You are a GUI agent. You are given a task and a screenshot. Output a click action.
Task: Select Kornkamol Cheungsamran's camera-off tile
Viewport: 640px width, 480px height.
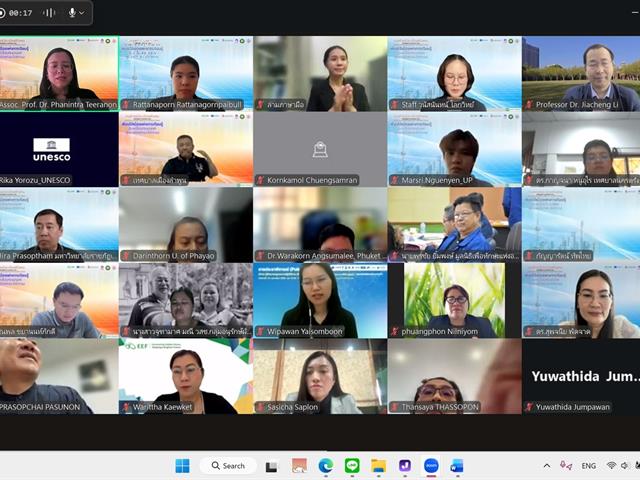click(320, 149)
